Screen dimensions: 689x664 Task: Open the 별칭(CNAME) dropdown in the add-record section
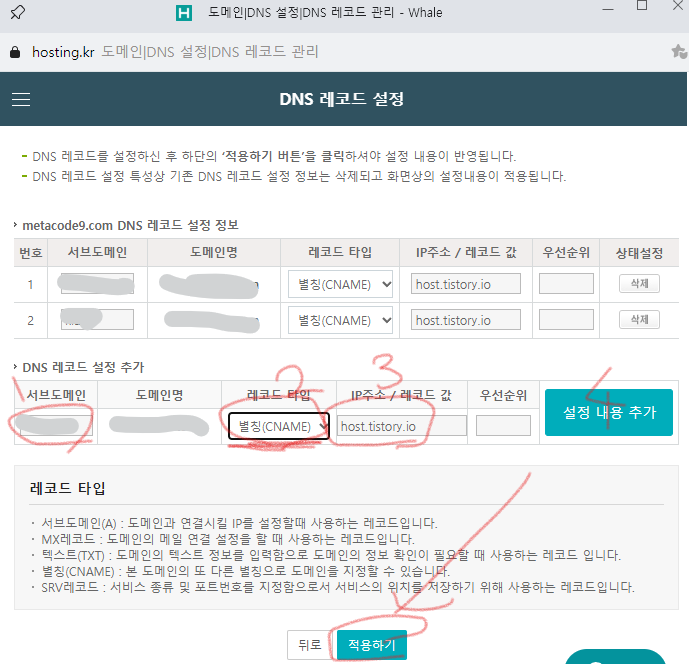(279, 426)
